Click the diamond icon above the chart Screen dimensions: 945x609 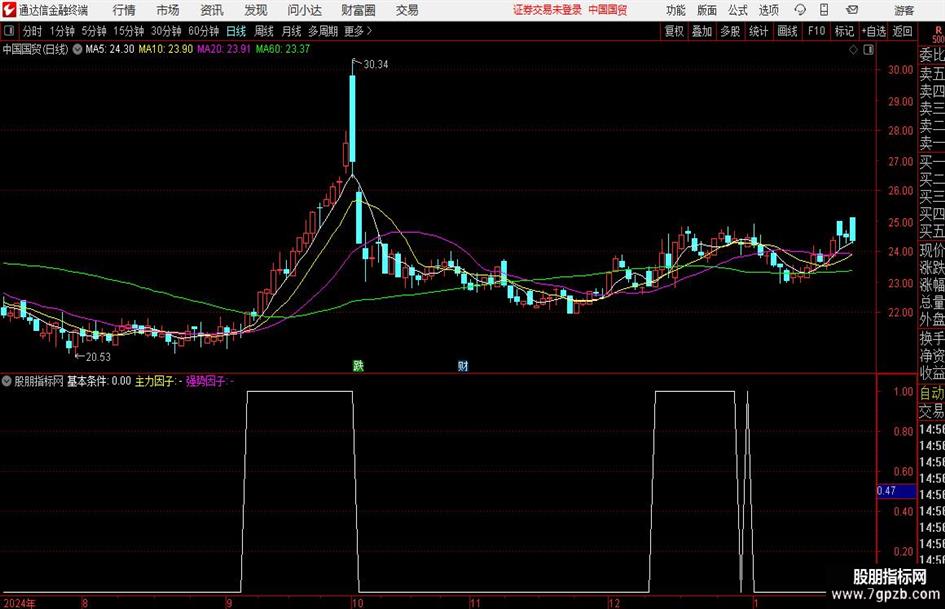click(853, 50)
